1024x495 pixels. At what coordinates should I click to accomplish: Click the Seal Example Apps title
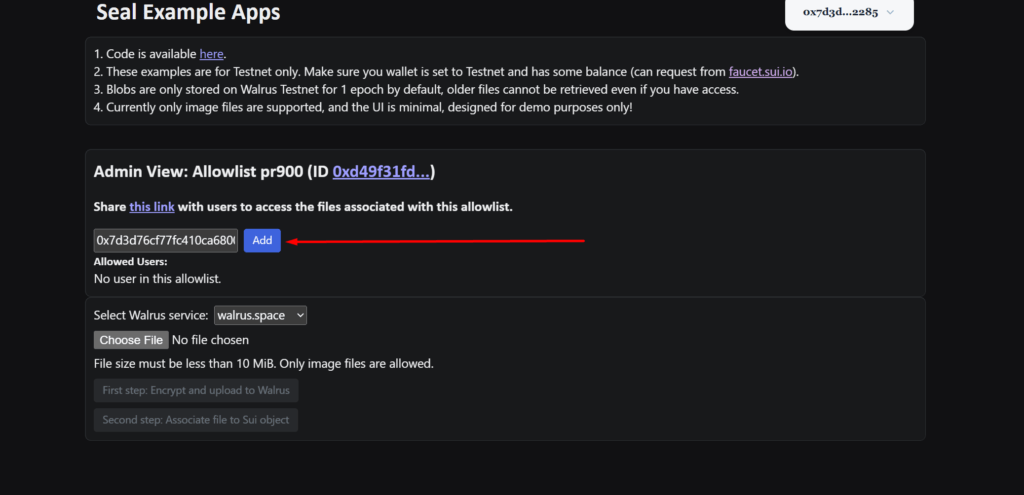click(x=188, y=12)
